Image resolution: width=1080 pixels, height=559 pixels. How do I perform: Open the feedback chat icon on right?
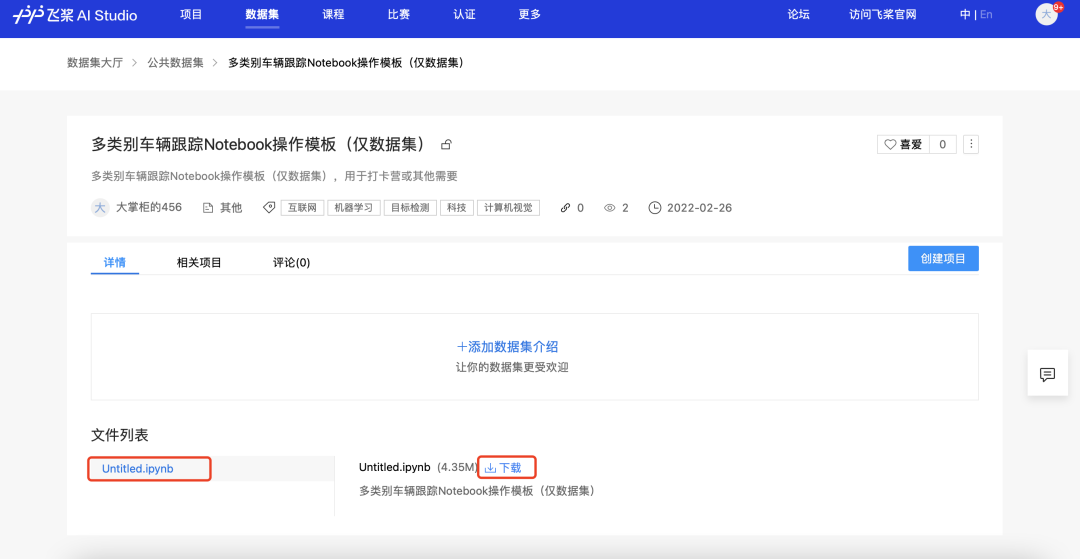[1047, 375]
